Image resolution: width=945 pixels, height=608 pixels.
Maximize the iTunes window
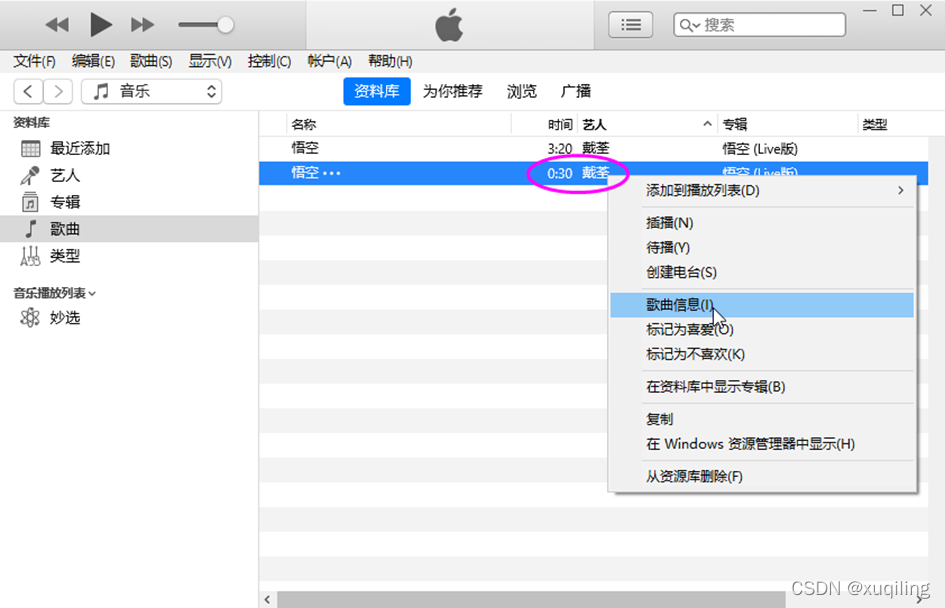898,11
